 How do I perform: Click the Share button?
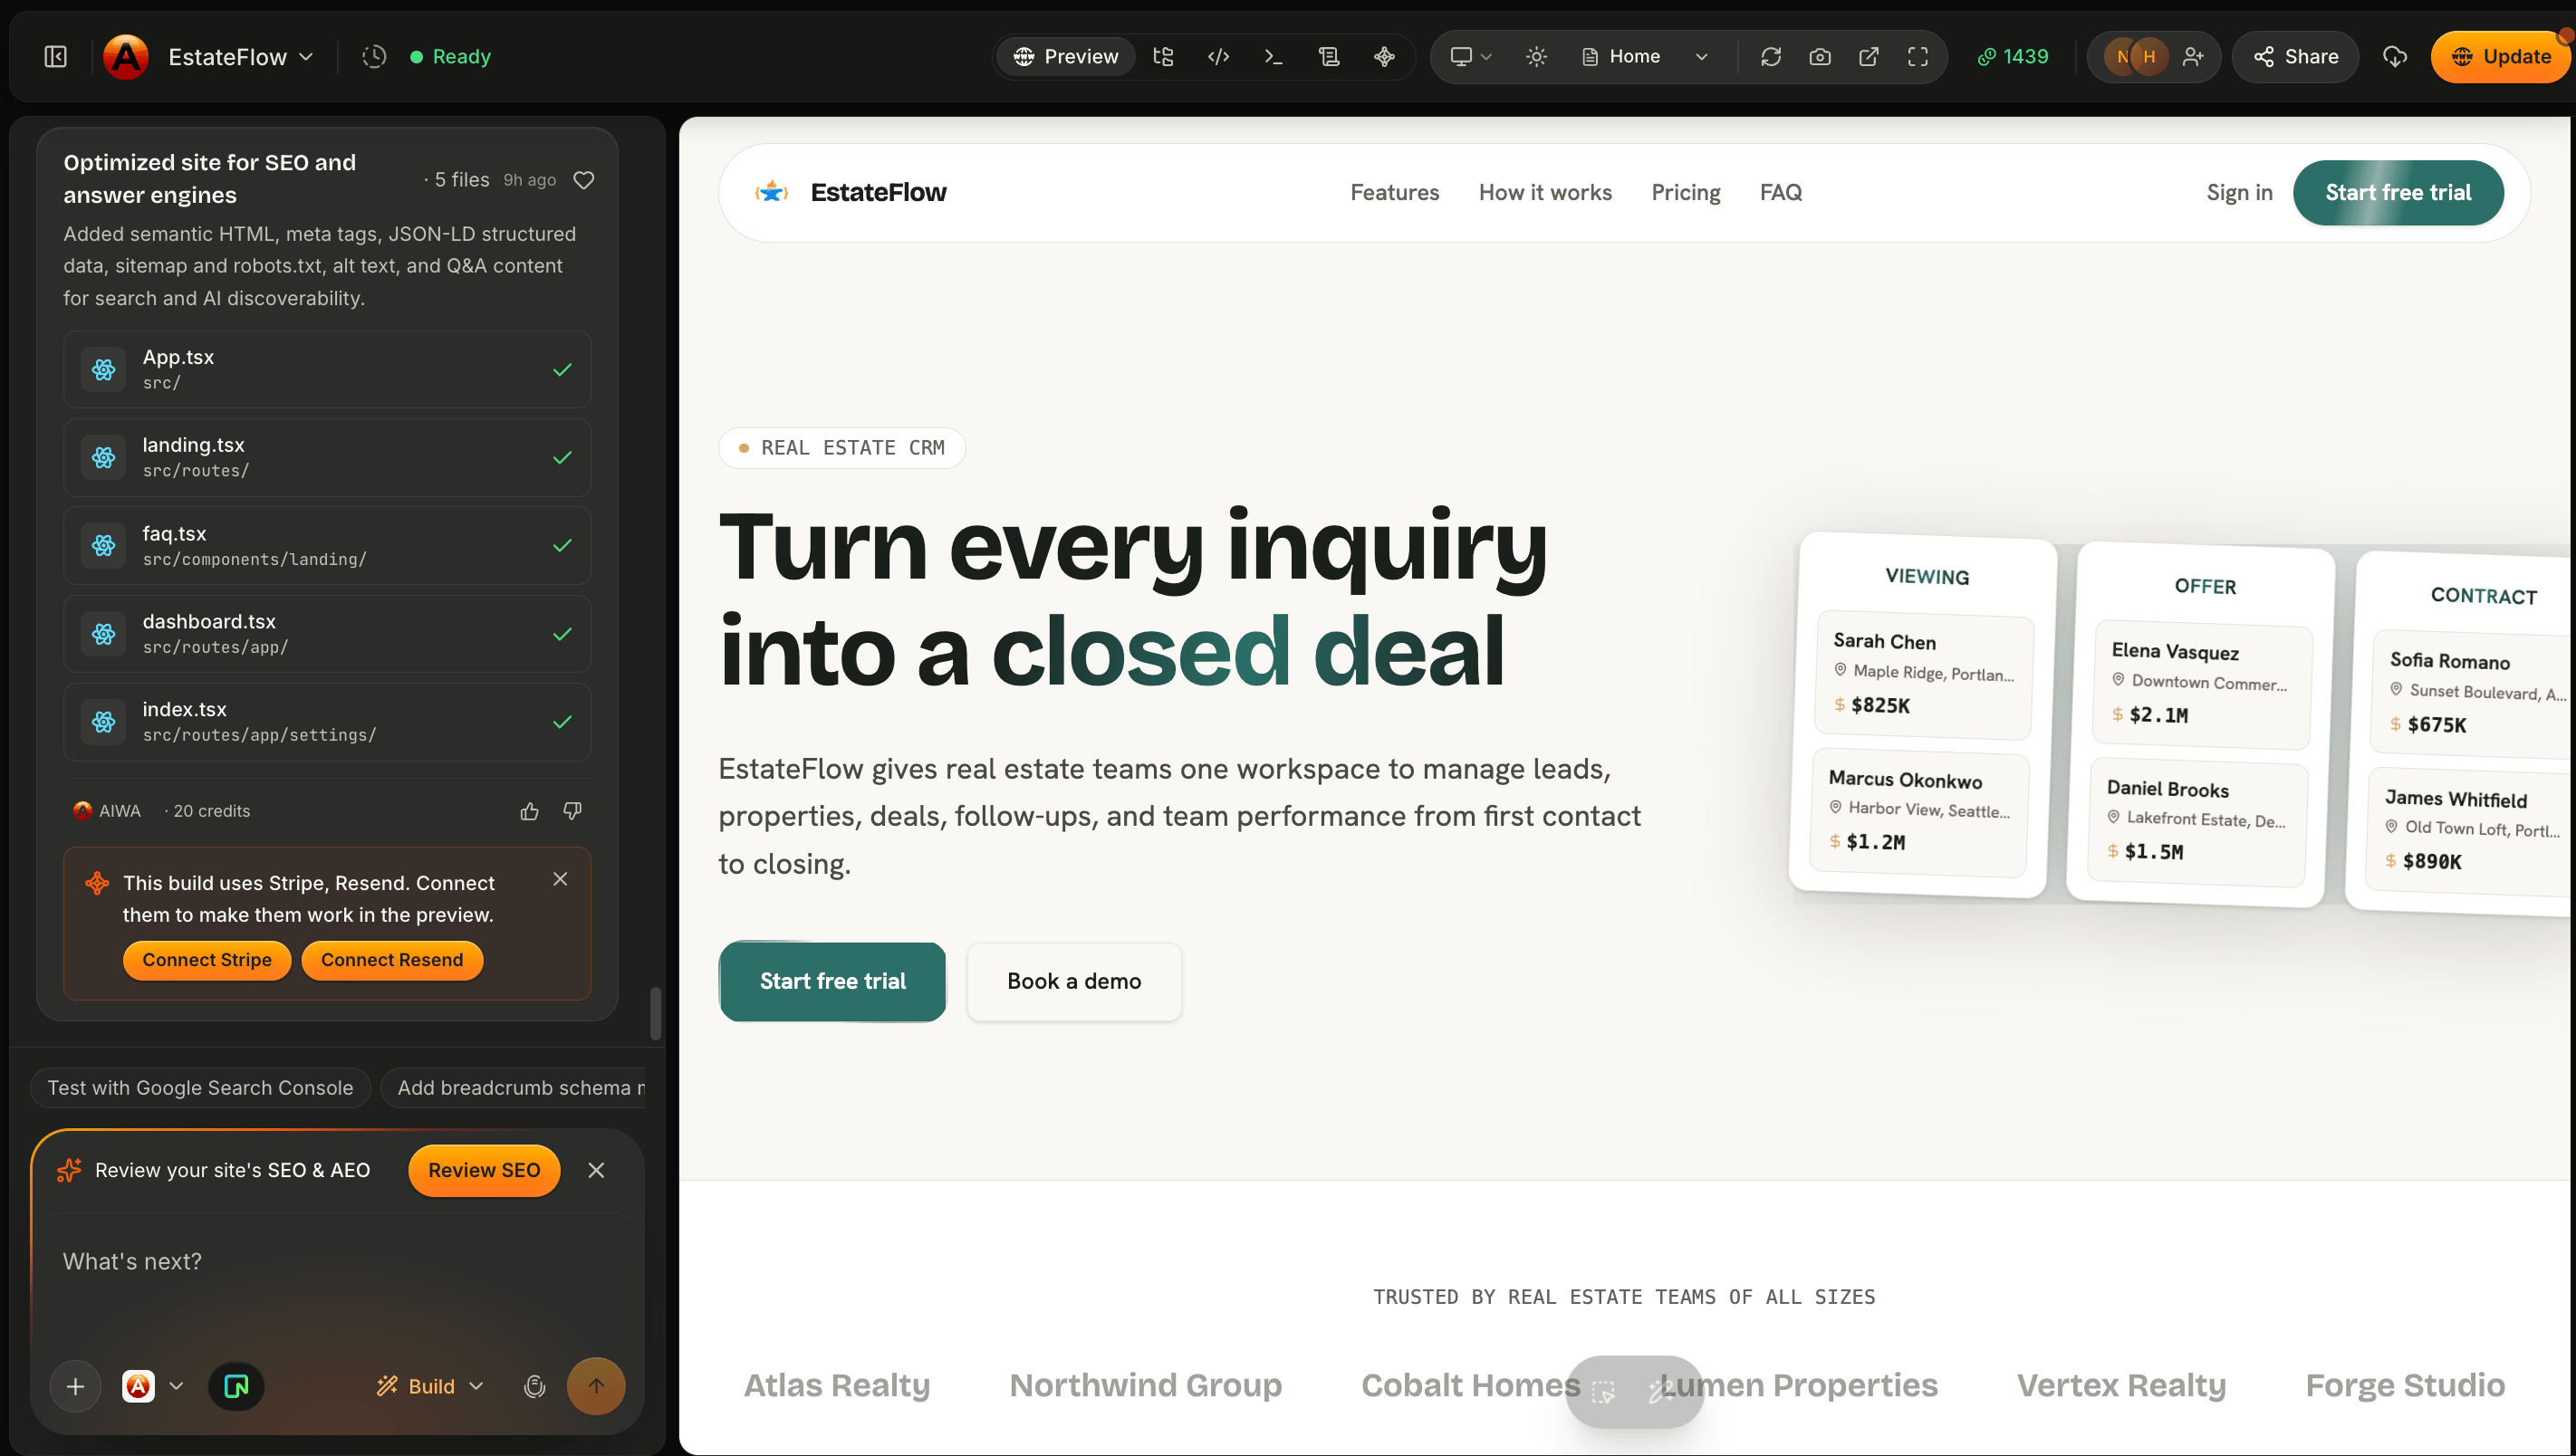click(x=2295, y=57)
